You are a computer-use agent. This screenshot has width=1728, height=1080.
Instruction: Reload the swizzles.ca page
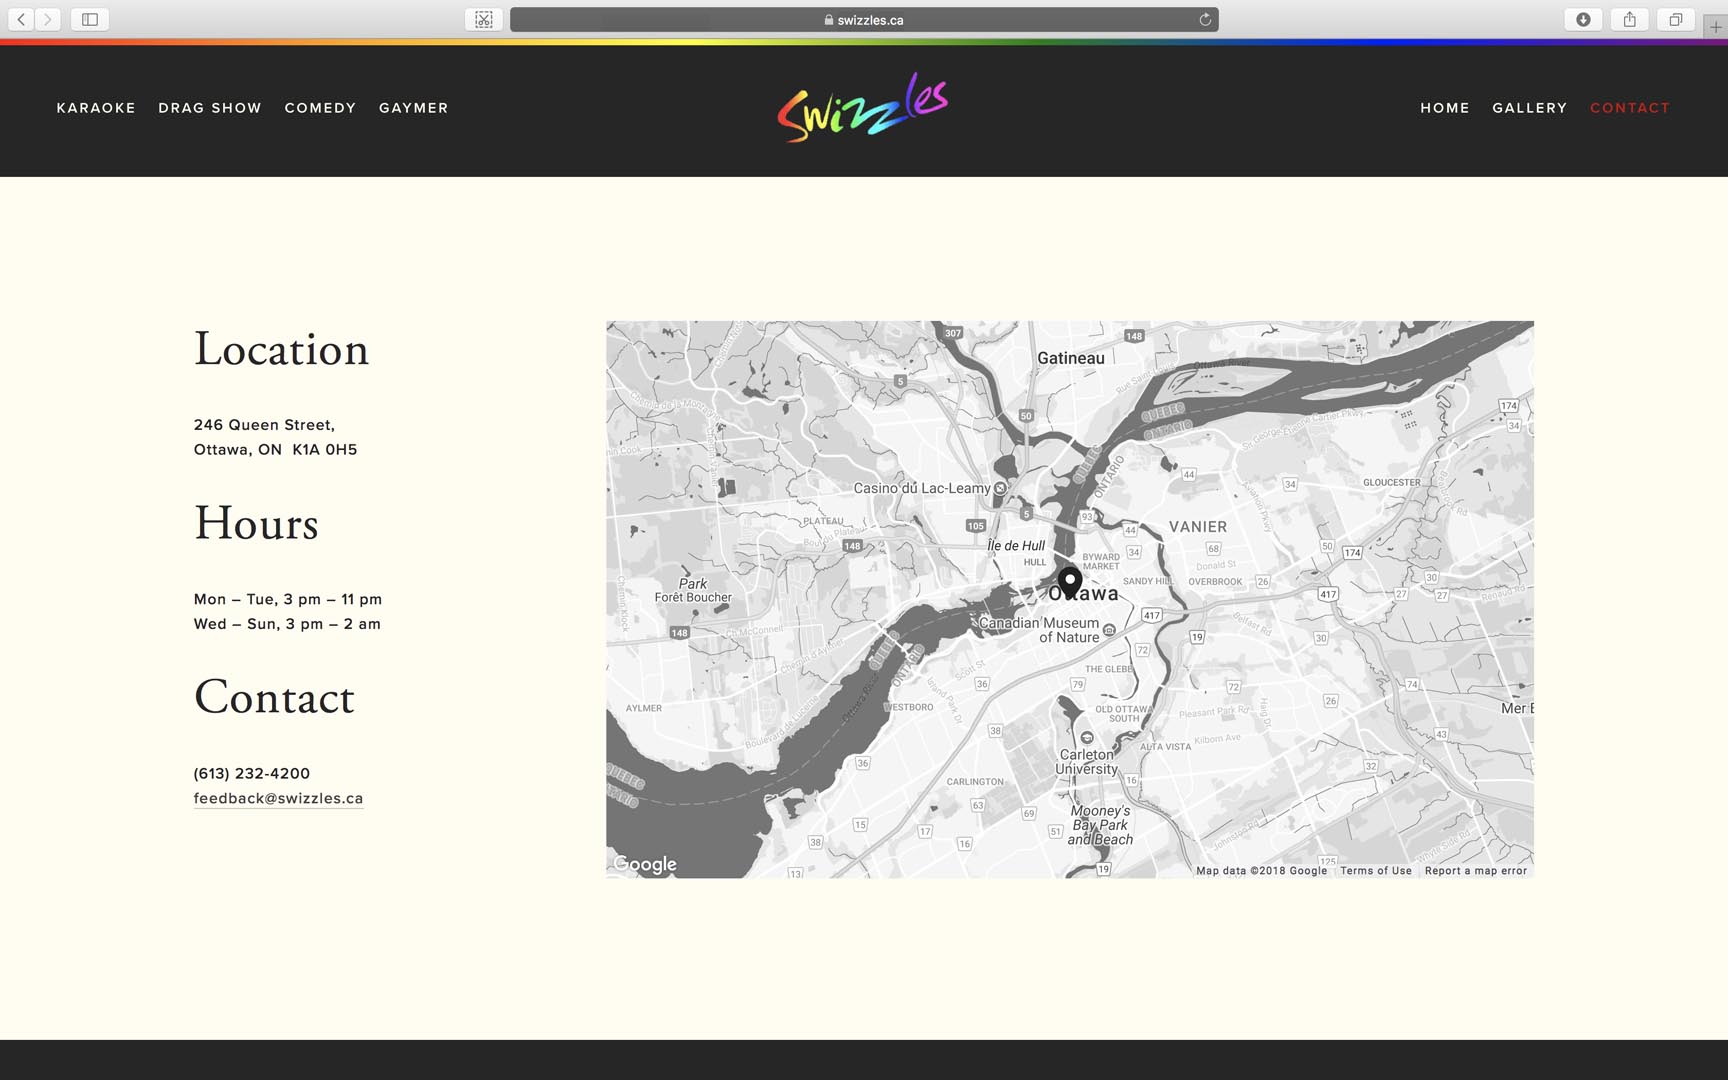pyautogui.click(x=1206, y=18)
